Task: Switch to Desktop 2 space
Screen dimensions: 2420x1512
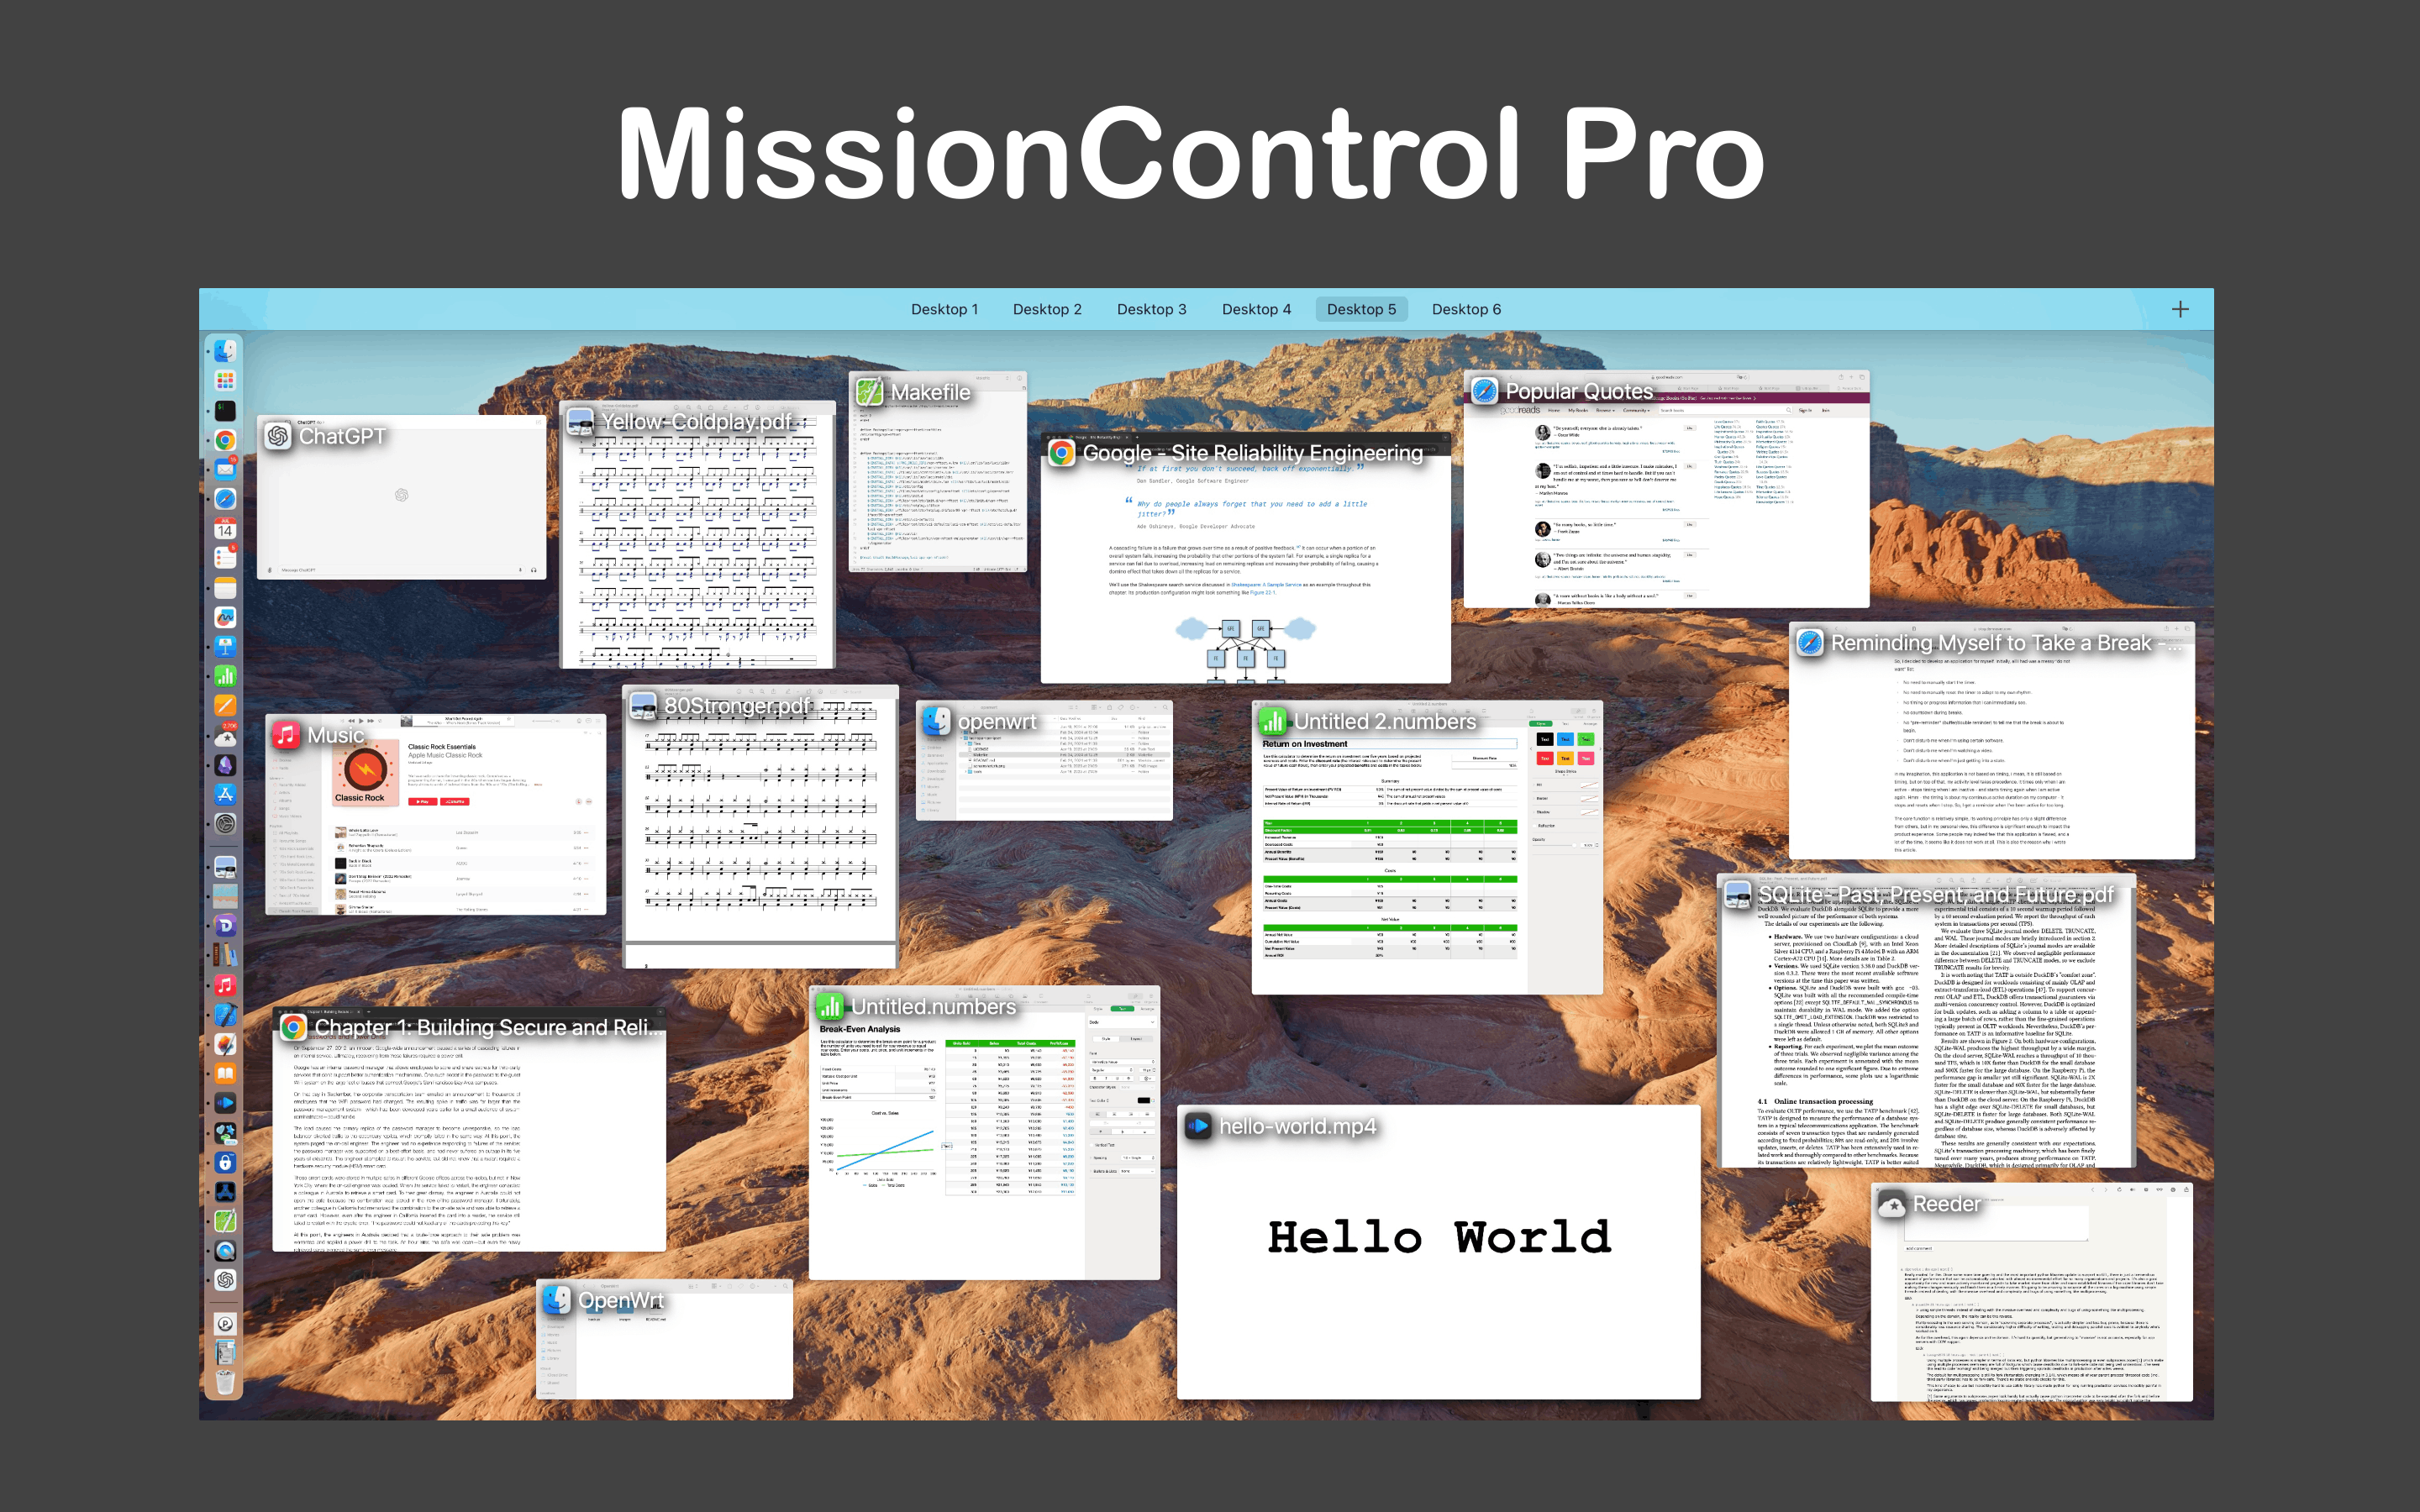Action: pyautogui.click(x=1047, y=309)
